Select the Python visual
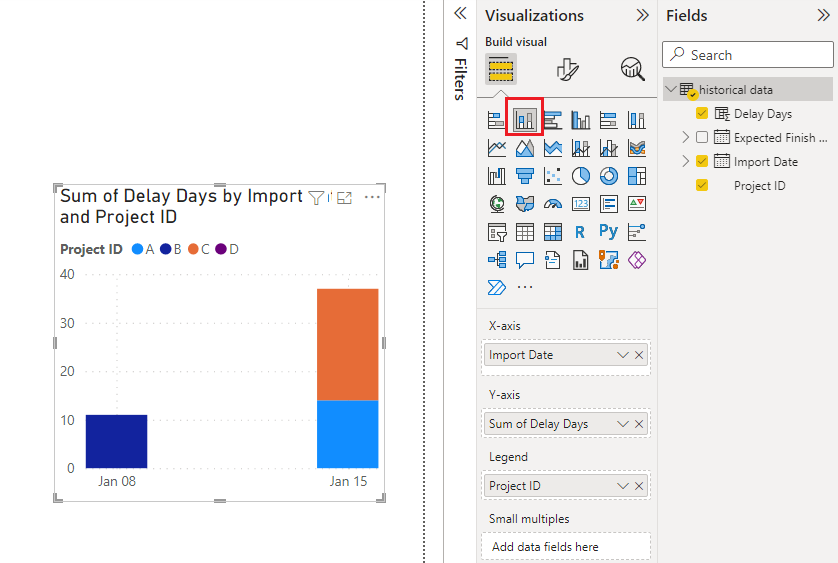Viewport: 838px width, 563px height. [x=608, y=231]
